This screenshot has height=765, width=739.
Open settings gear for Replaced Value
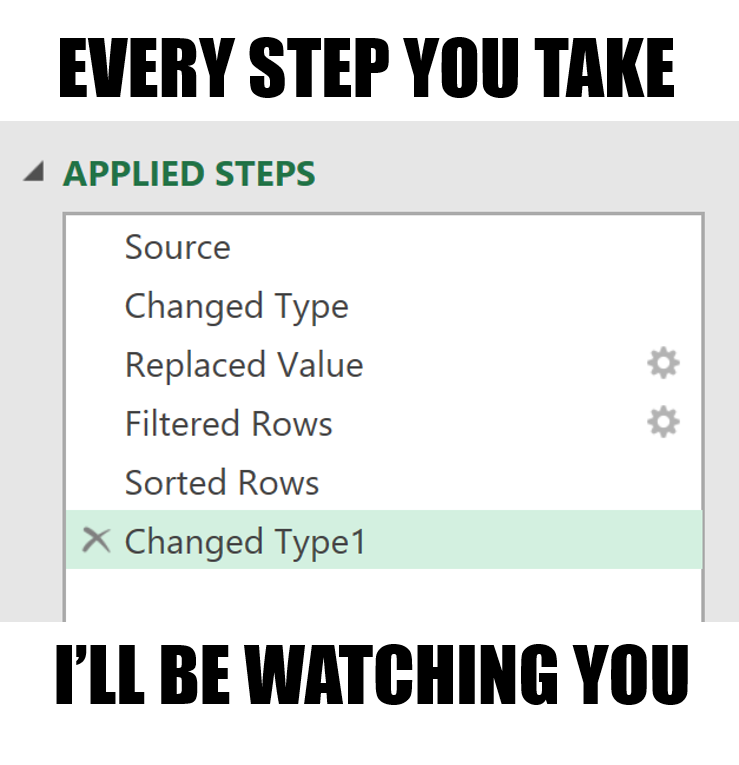(x=663, y=364)
